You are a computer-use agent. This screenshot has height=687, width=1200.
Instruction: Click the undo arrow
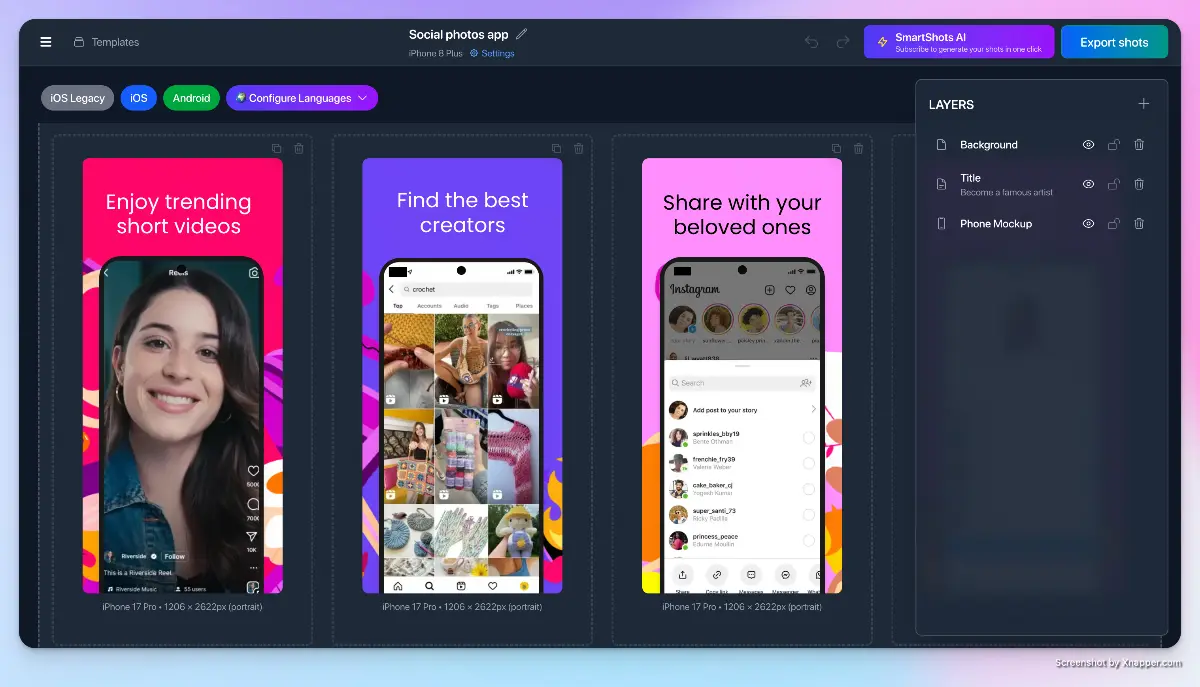(x=810, y=41)
